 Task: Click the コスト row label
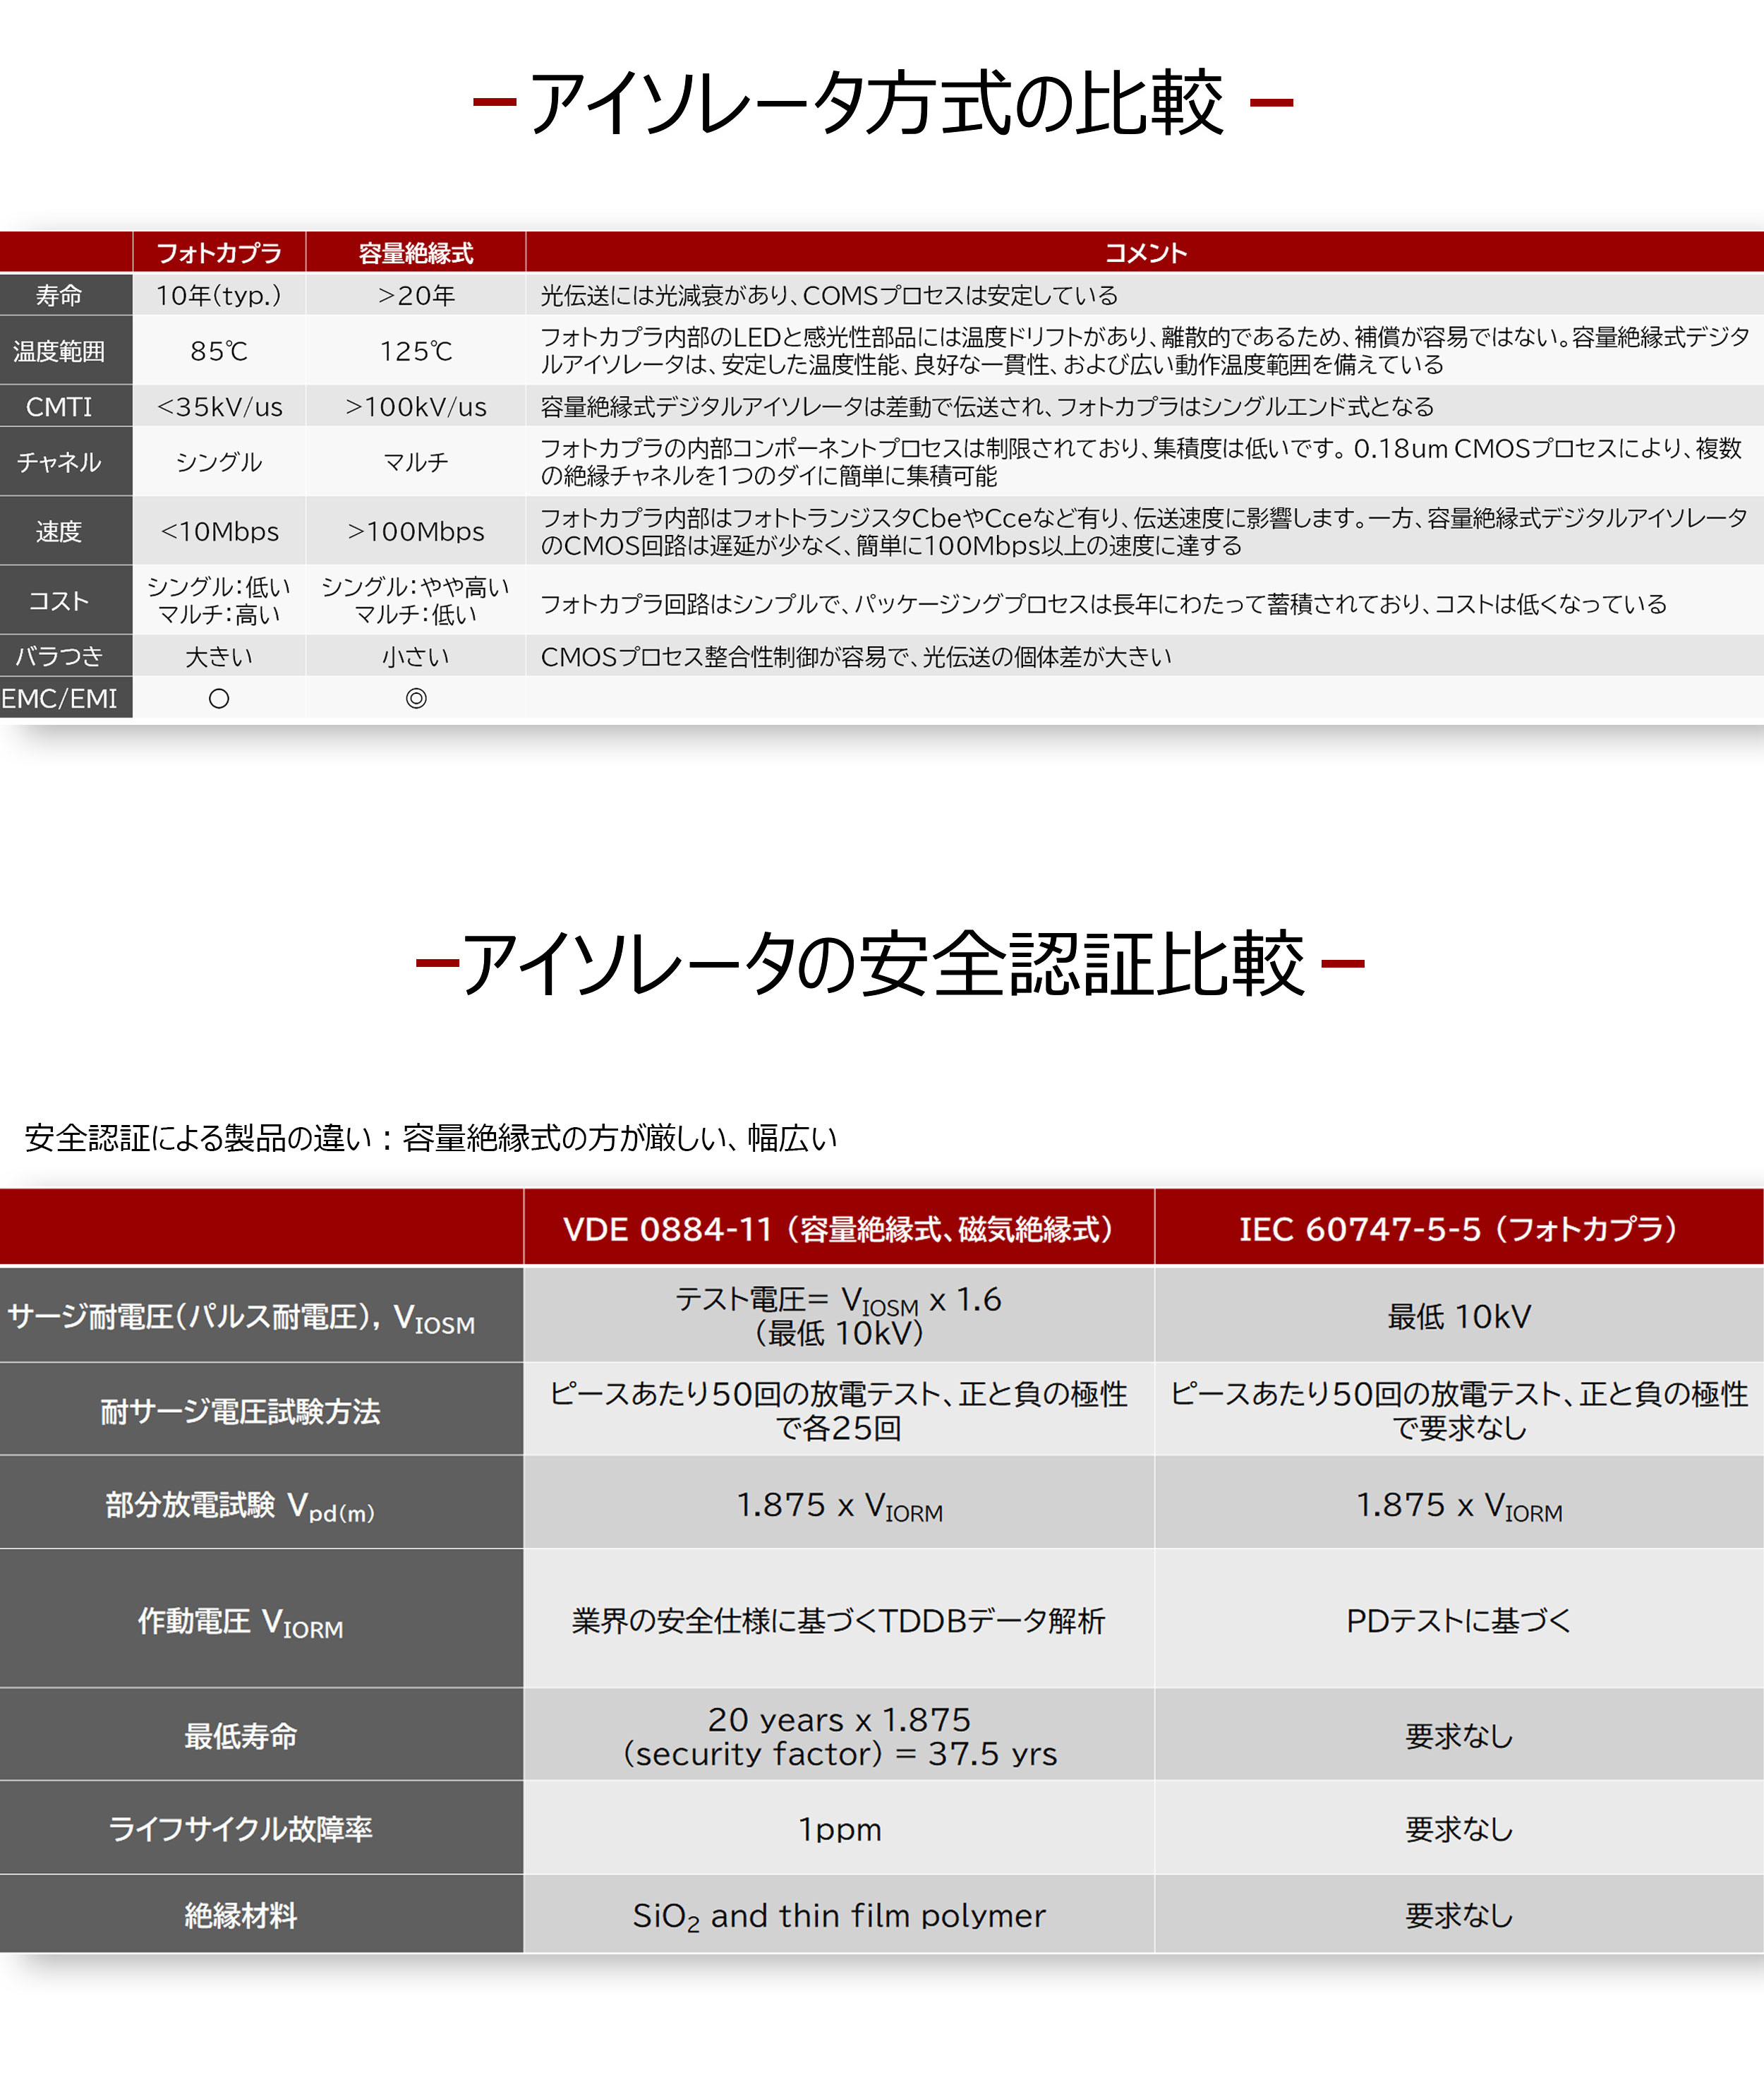(x=59, y=601)
